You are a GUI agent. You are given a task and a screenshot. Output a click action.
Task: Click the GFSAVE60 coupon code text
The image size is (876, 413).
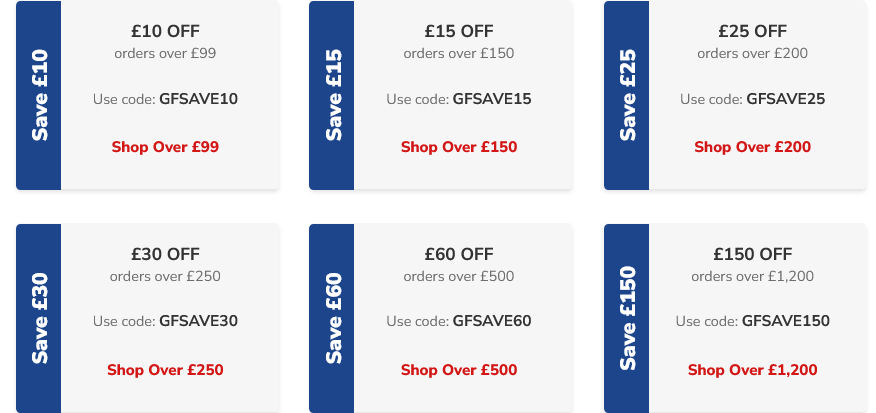(x=492, y=321)
